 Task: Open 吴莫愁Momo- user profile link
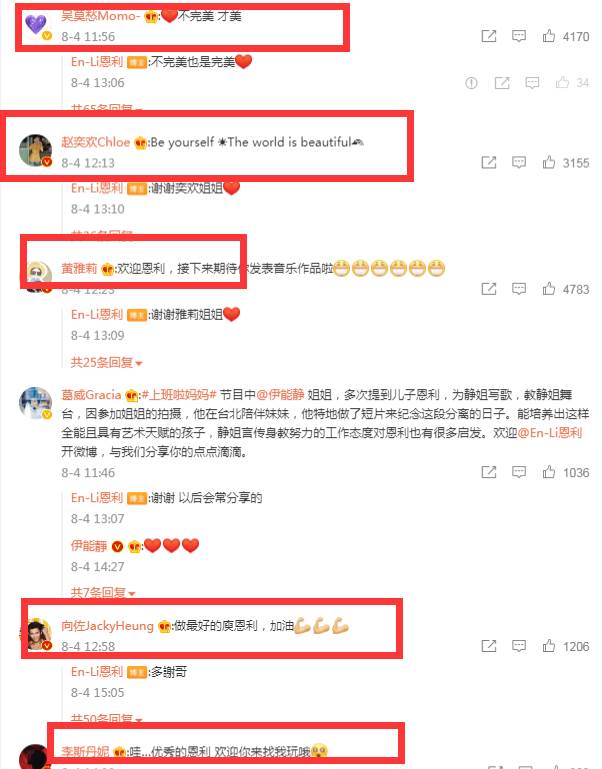(101, 16)
